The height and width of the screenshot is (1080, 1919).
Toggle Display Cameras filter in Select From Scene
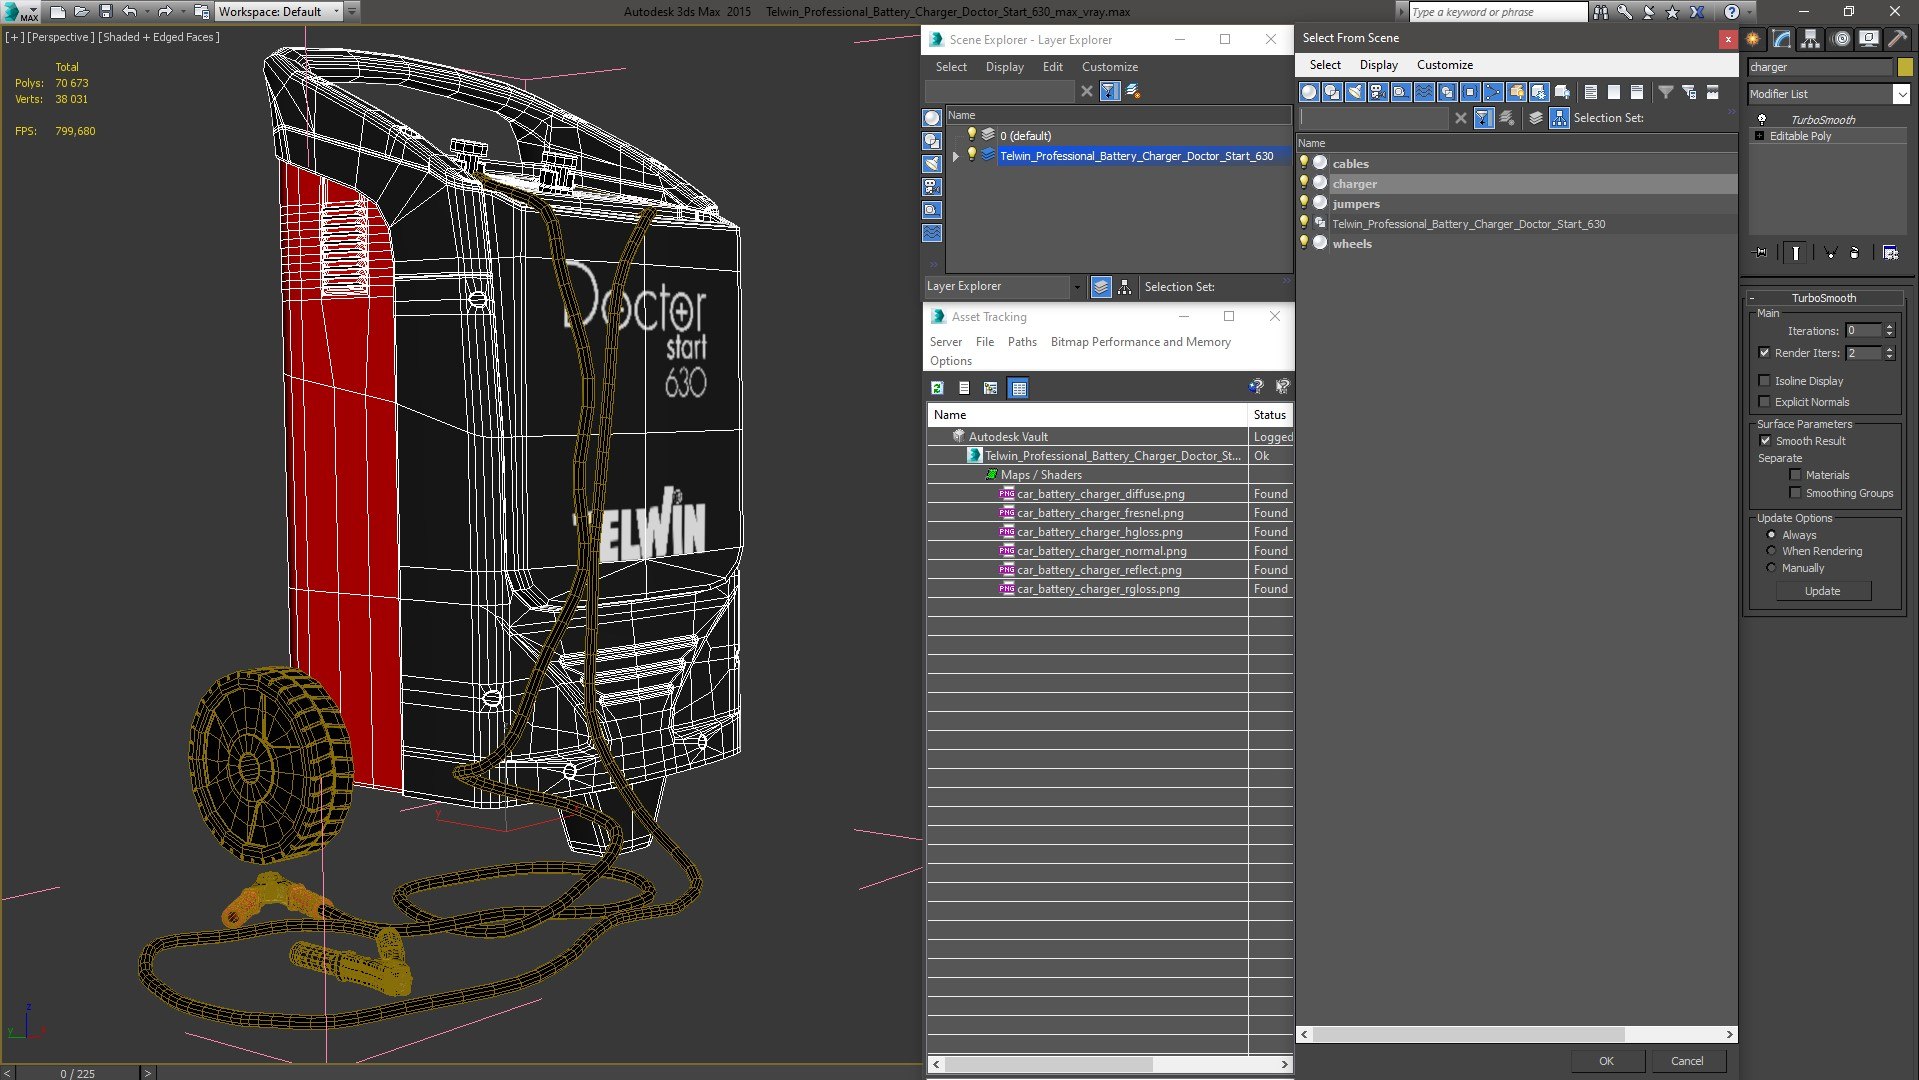point(1378,92)
